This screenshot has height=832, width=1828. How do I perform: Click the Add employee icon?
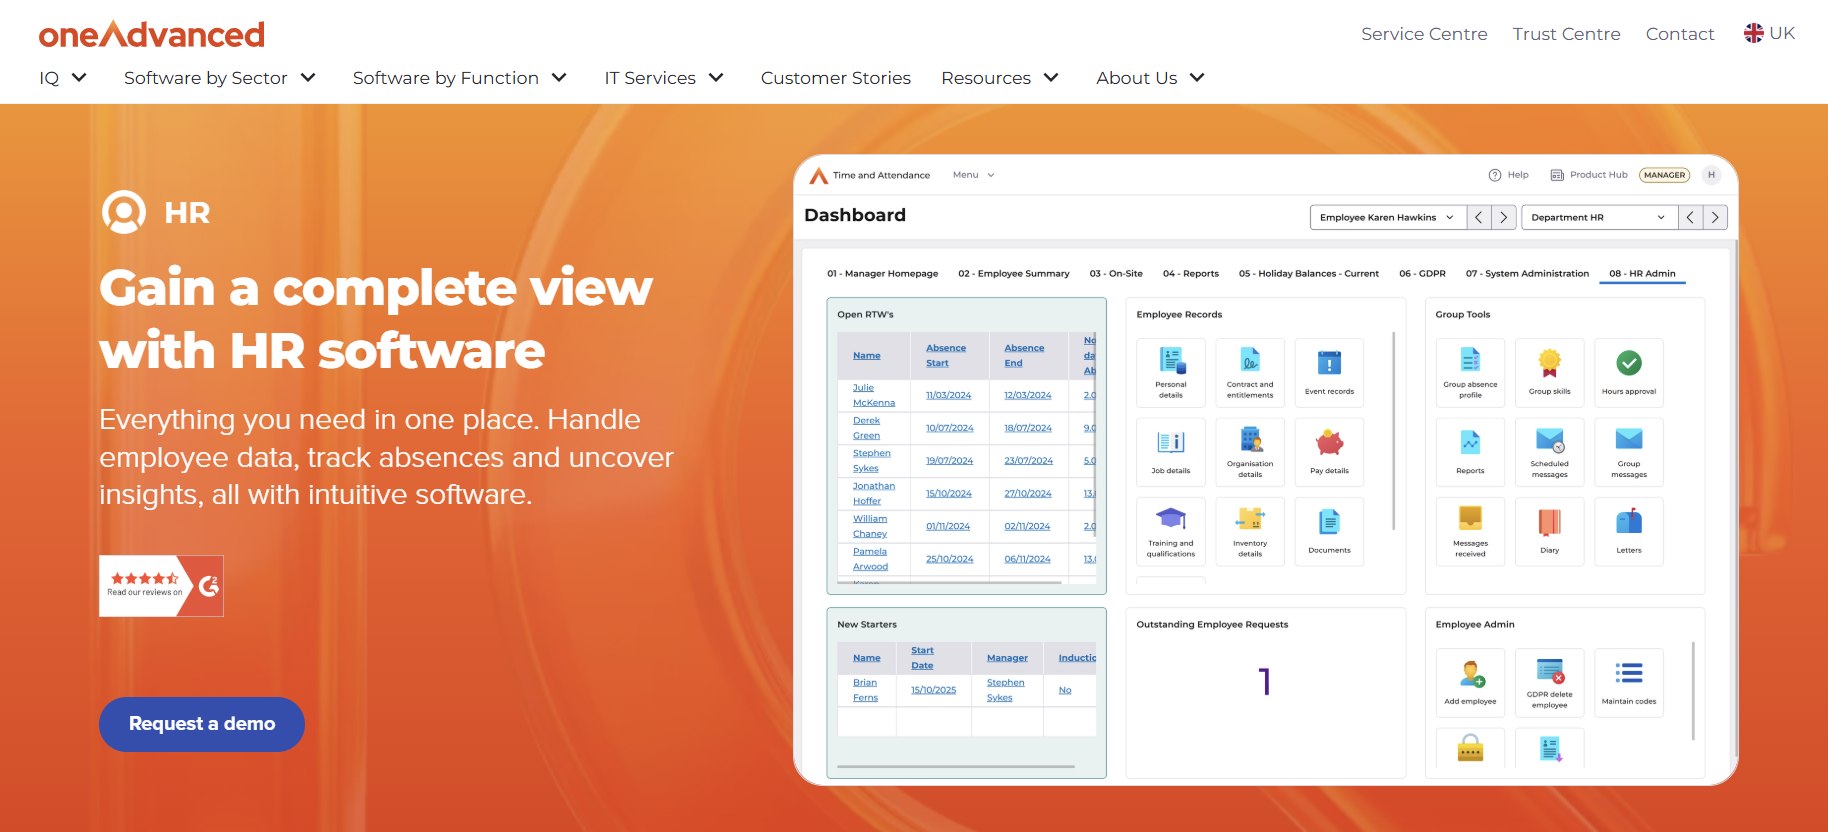tap(1470, 683)
